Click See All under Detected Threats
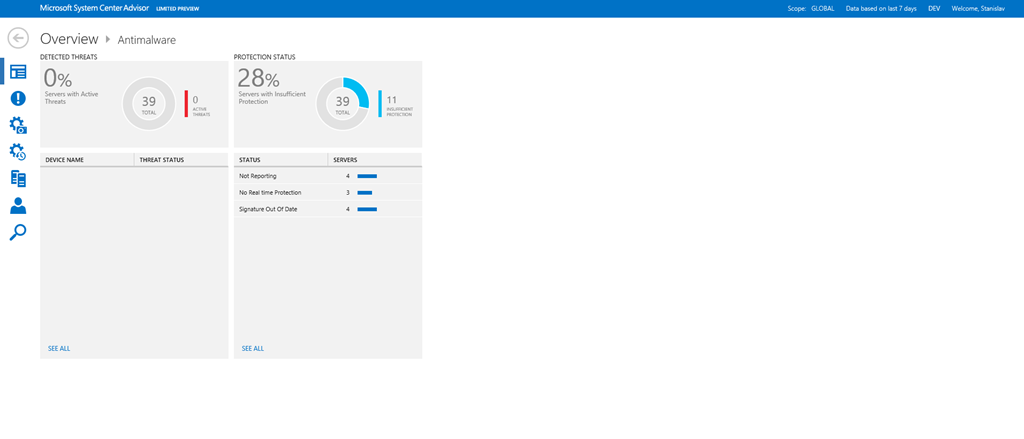 click(59, 348)
